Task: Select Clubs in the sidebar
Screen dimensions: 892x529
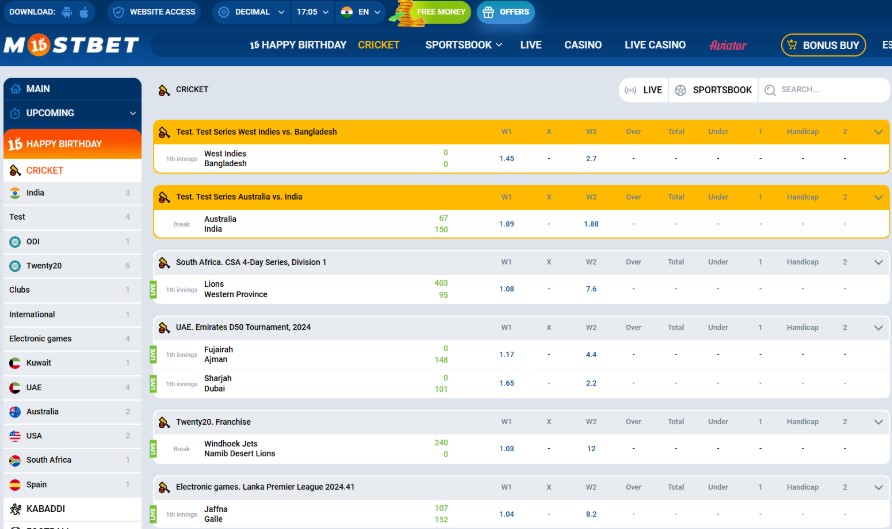Action: (72, 290)
